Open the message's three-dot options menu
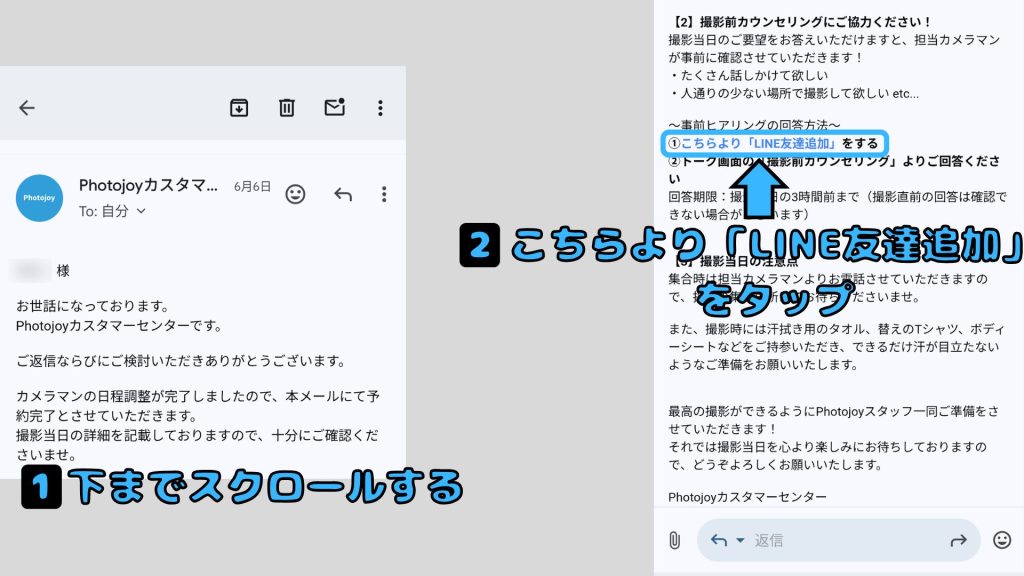 point(384,194)
